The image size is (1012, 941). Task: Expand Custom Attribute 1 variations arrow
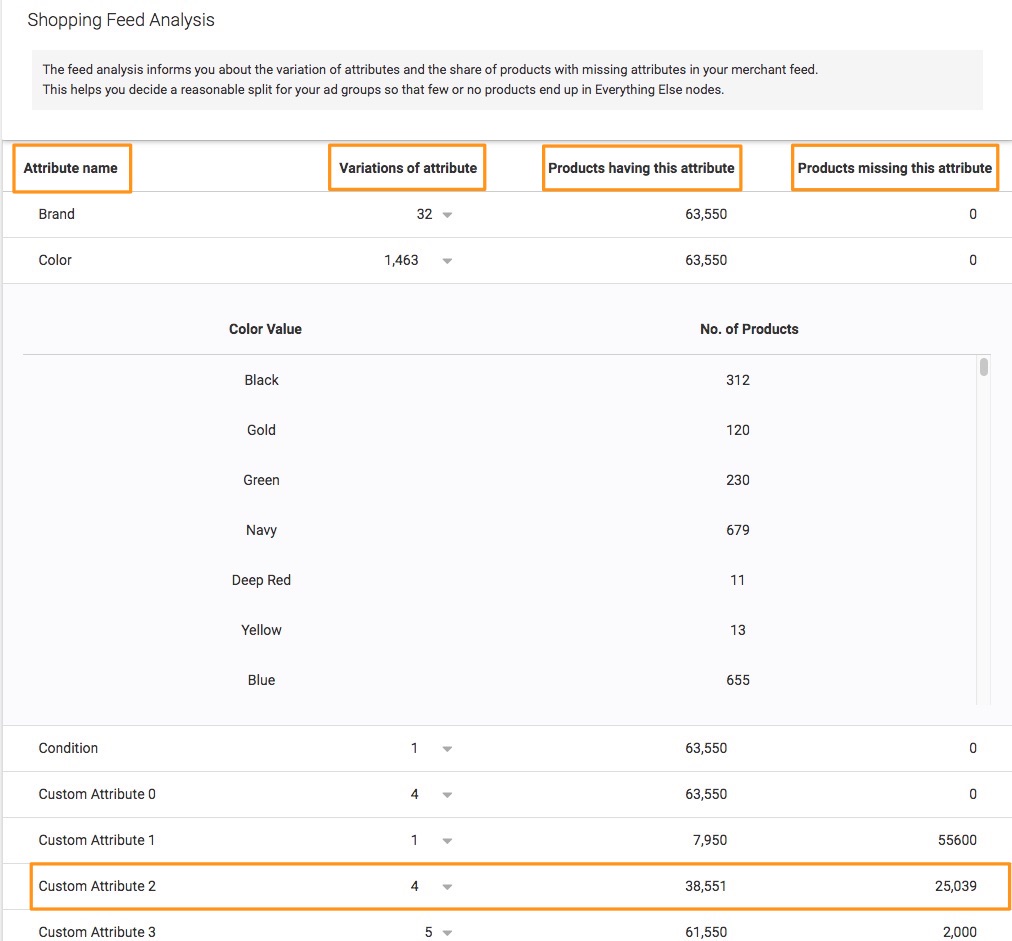tap(447, 841)
